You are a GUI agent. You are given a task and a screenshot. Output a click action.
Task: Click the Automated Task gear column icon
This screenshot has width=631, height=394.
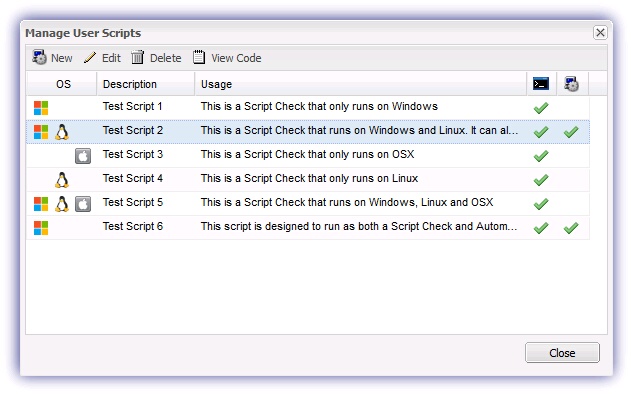point(571,84)
